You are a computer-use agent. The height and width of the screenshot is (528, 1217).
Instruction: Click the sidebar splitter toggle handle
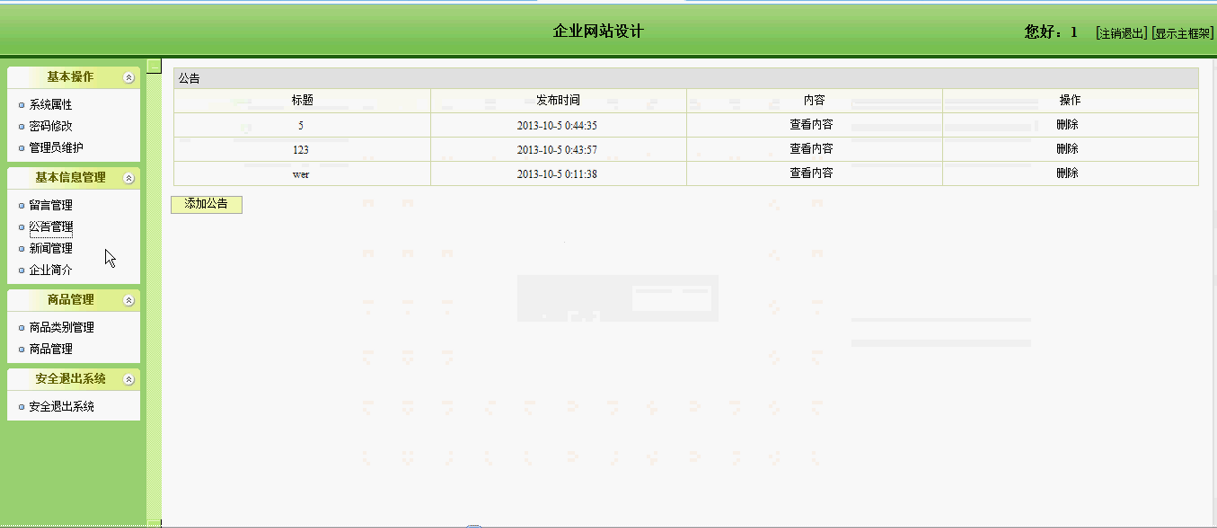click(x=154, y=66)
